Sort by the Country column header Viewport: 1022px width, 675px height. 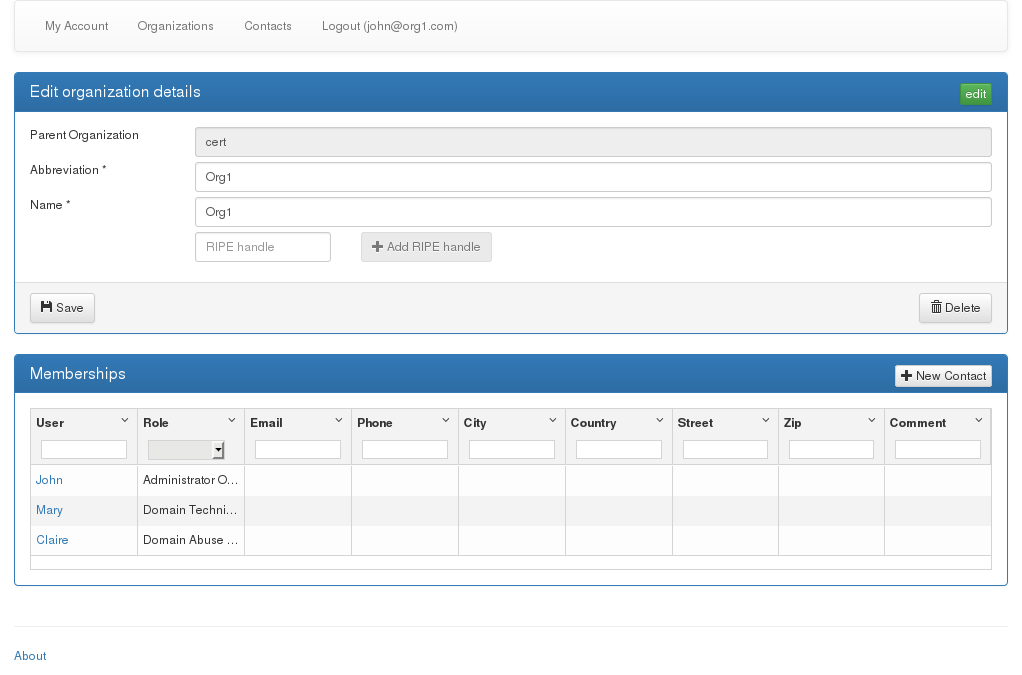[593, 423]
